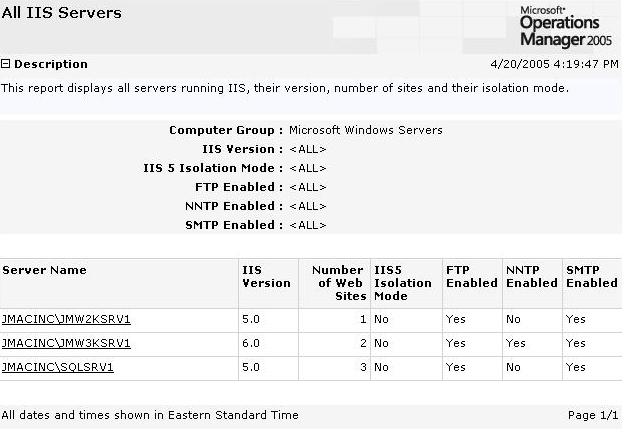Screen dimensions: 624x432
Task: Click the All IIS Servers report title
Action: pyautogui.click(x=61, y=13)
